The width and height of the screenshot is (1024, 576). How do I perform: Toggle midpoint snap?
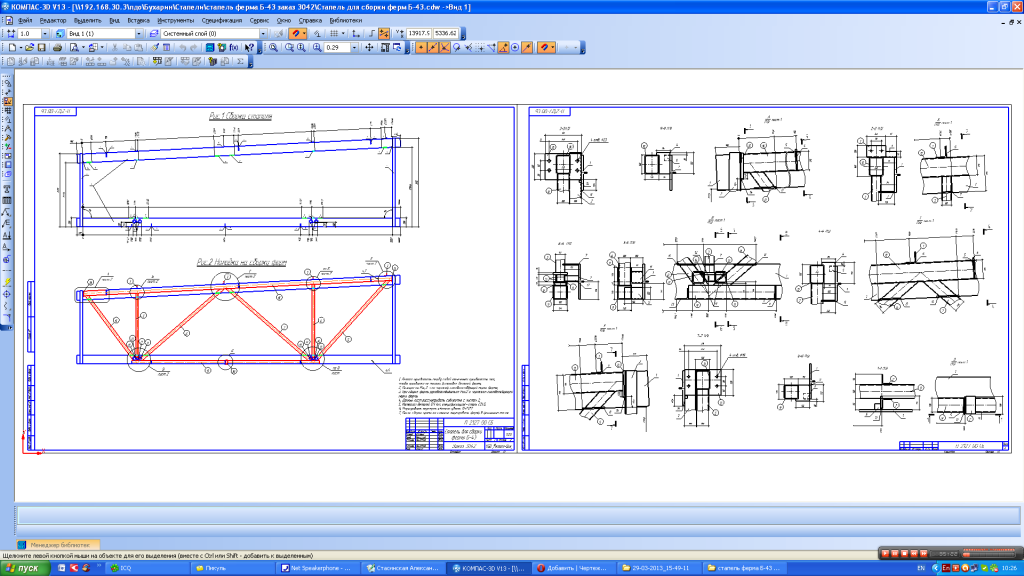click(x=432, y=48)
